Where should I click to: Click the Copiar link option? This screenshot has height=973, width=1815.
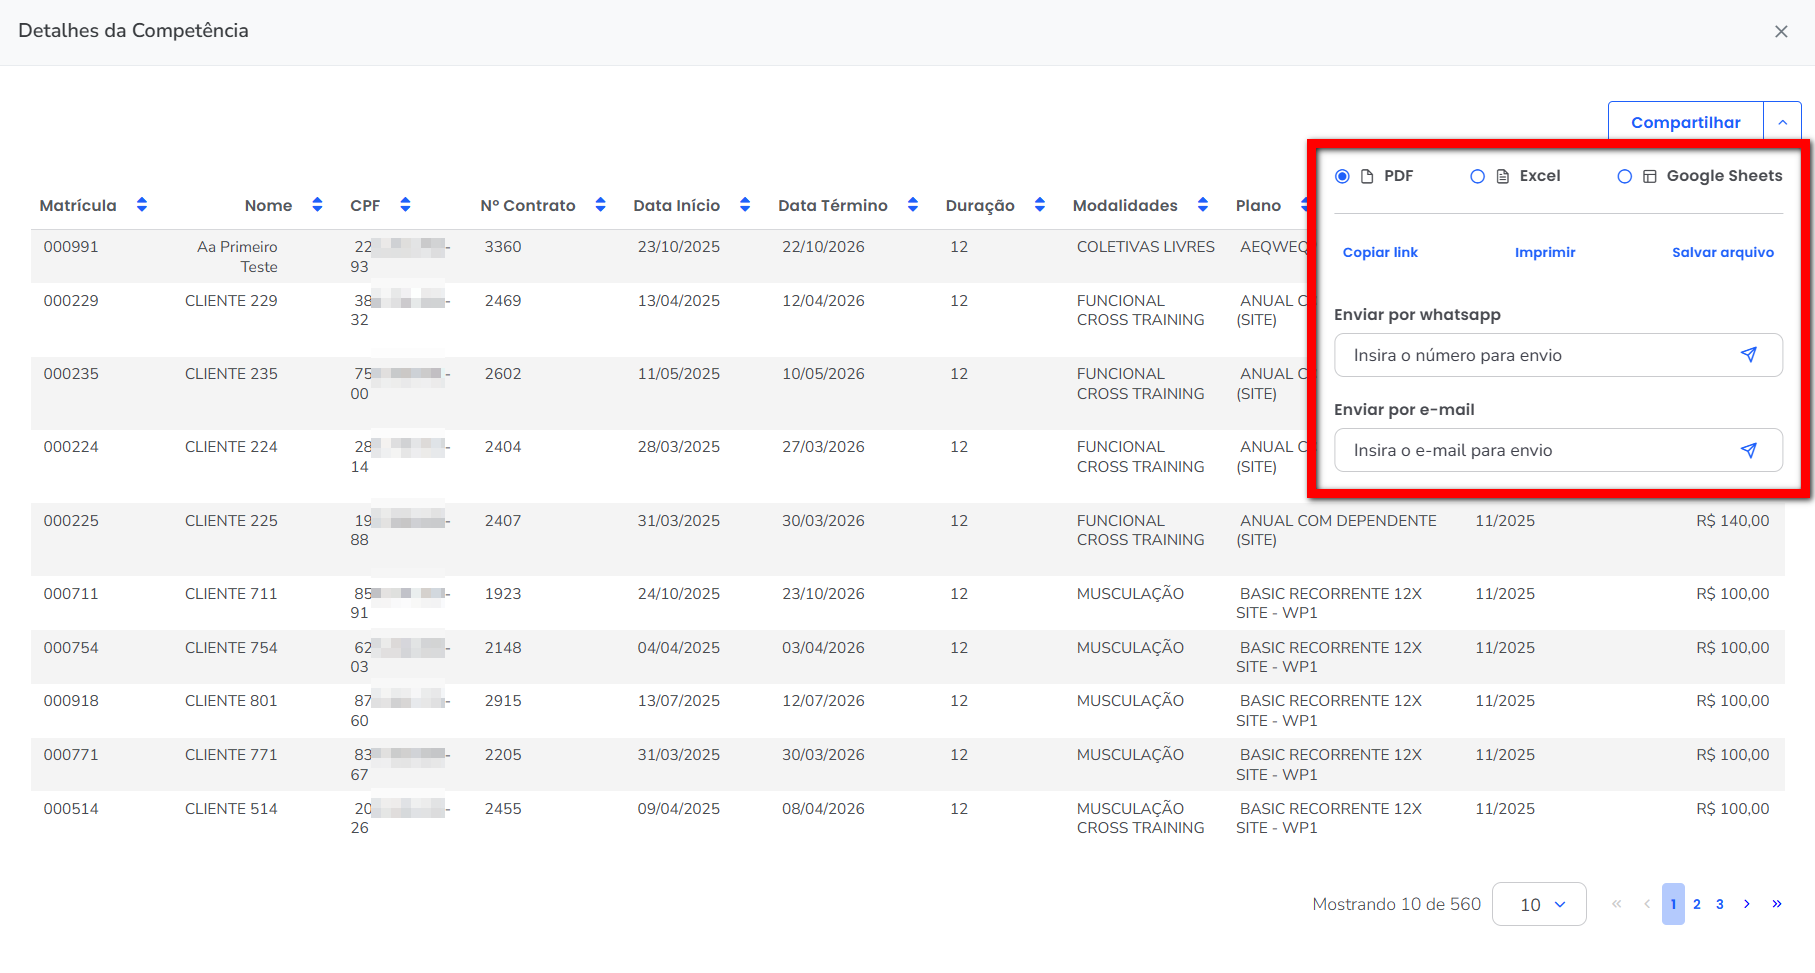click(x=1380, y=252)
